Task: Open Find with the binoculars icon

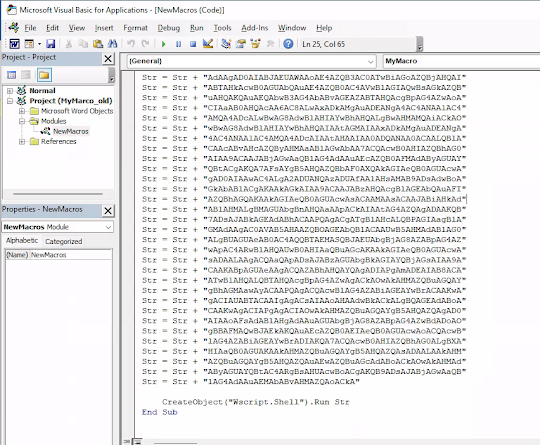Action: (x=113, y=44)
